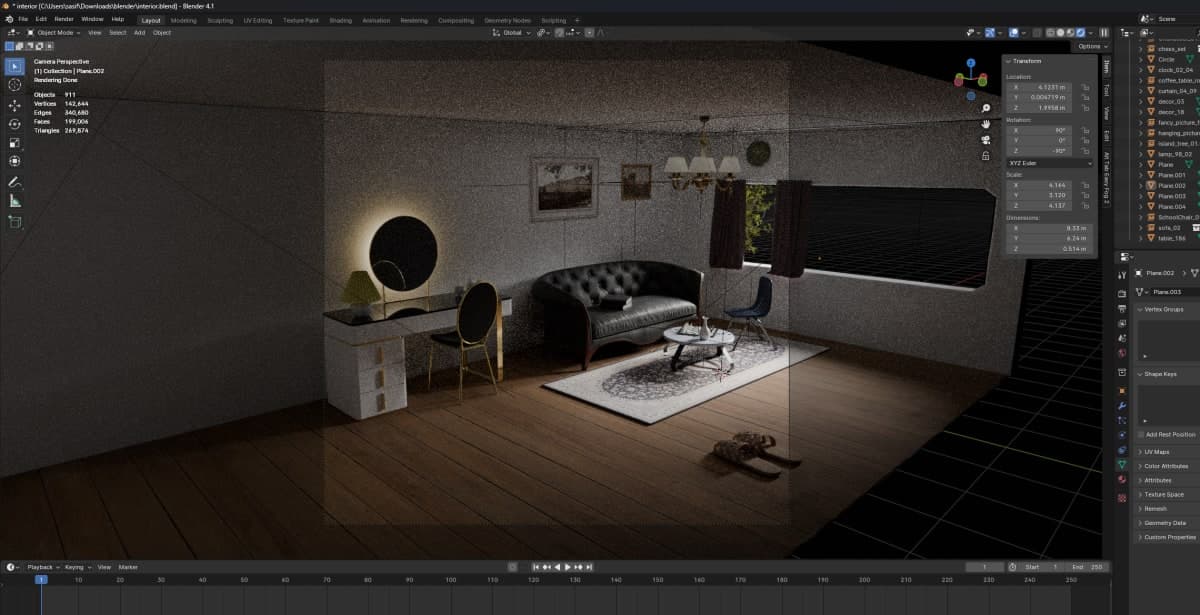Open the XYZ Euler rotation mode dropdown
This screenshot has width=1200, height=615.
coord(1049,163)
